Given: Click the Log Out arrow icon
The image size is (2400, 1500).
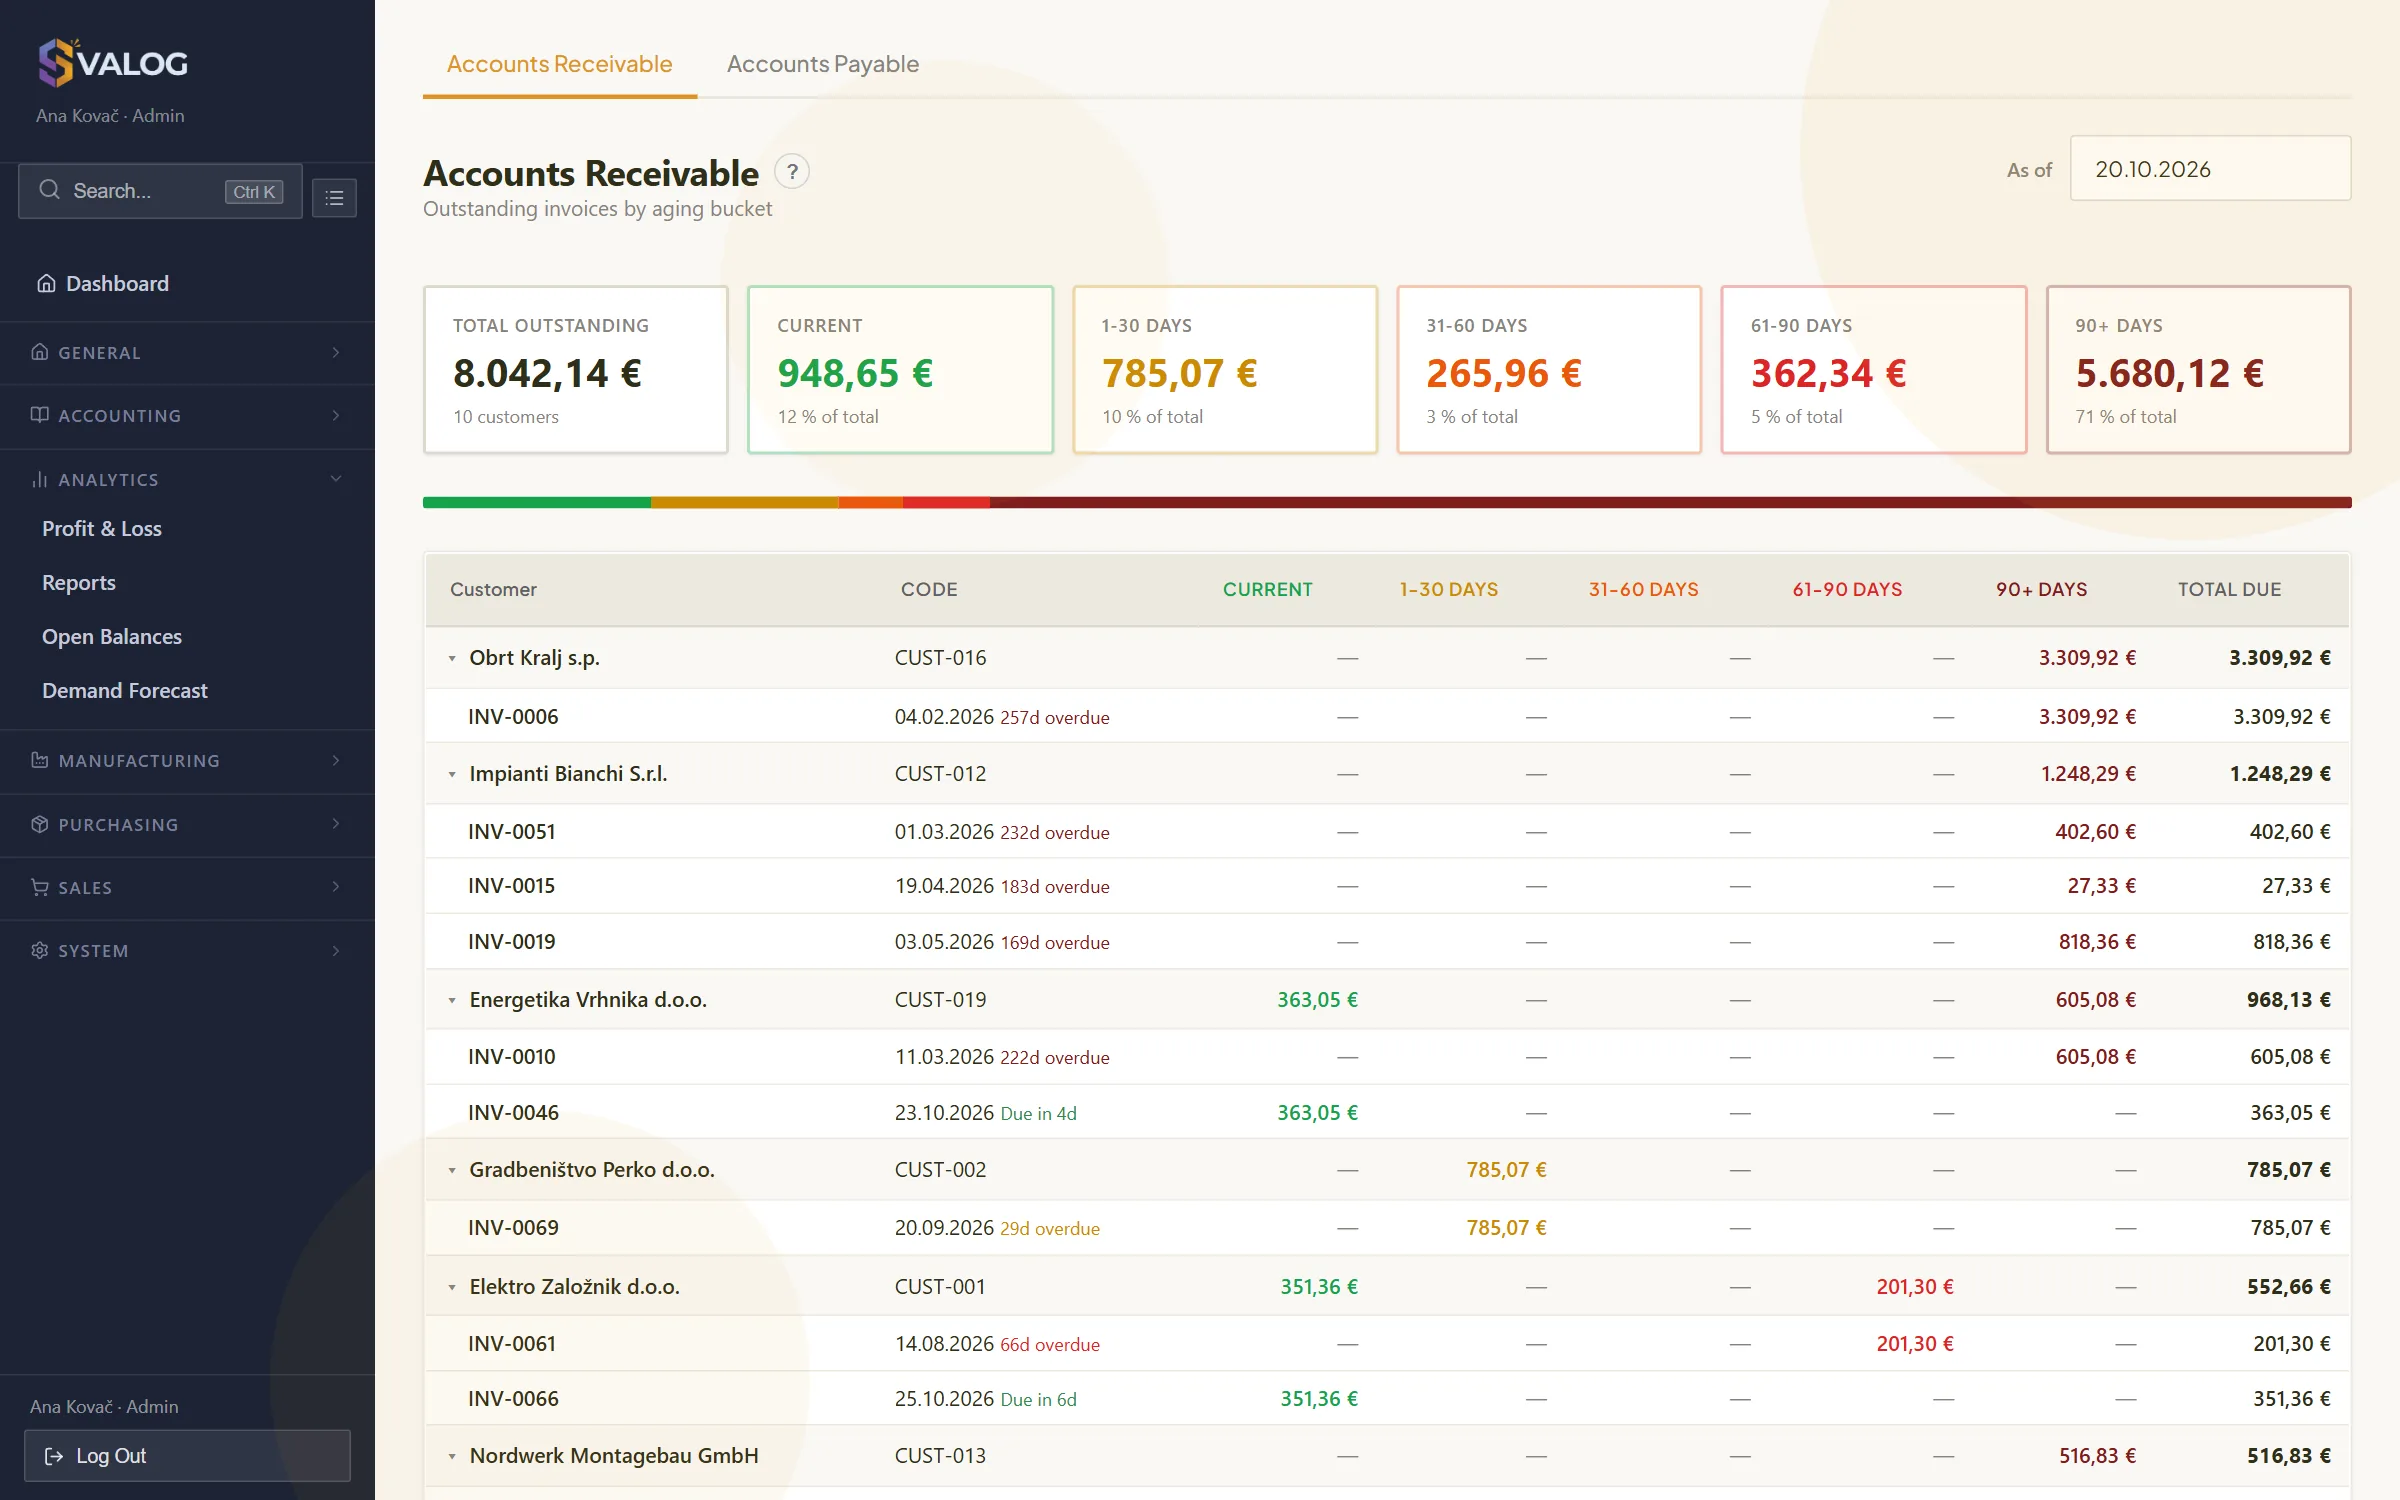Looking at the screenshot, I should 54,1456.
